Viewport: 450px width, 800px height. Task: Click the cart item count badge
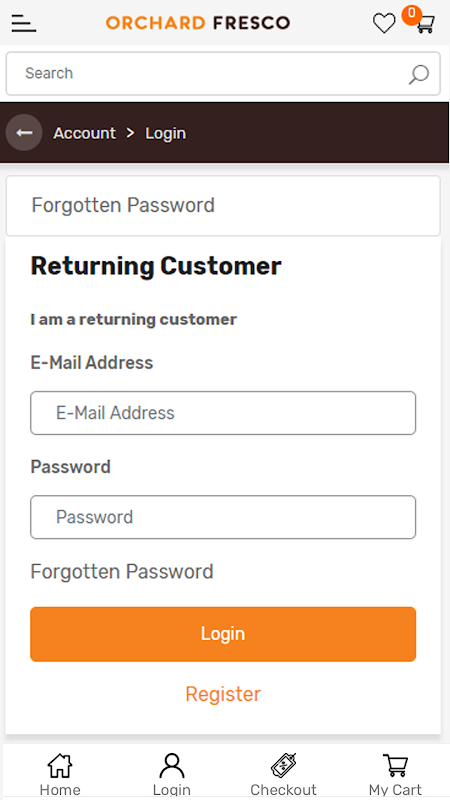[x=411, y=14]
